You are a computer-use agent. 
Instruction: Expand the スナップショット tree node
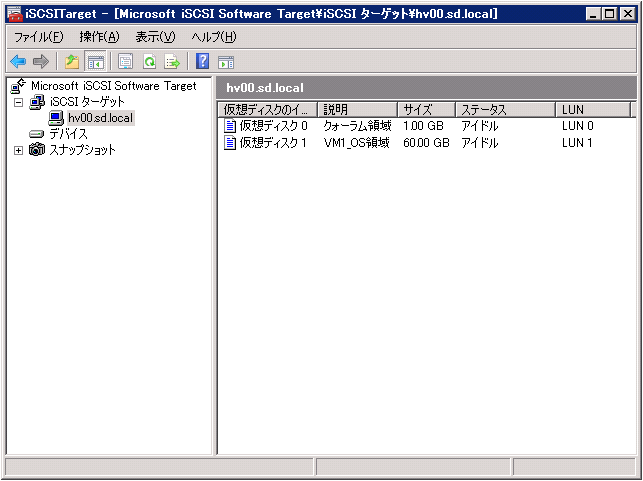tap(18, 150)
